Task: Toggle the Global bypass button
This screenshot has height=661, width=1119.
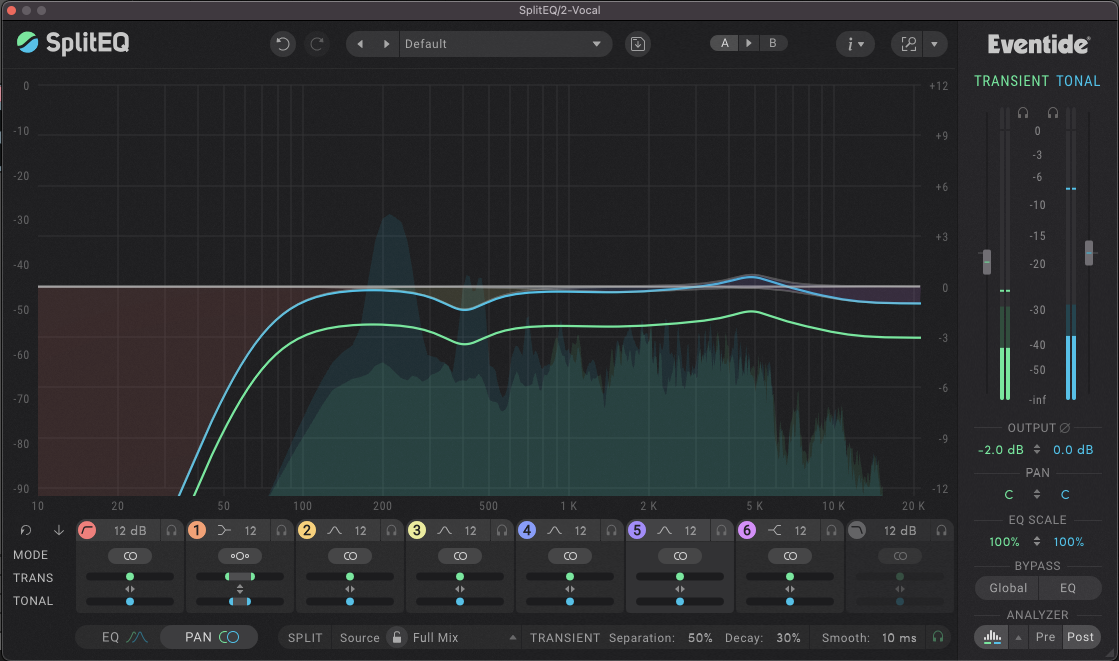Action: [x=1008, y=588]
